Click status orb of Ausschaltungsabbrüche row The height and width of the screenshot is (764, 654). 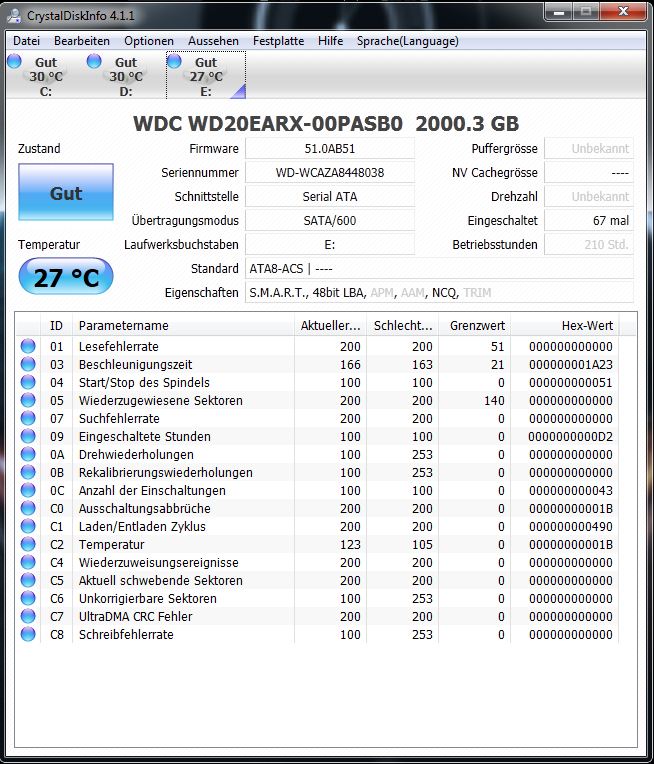(x=28, y=508)
